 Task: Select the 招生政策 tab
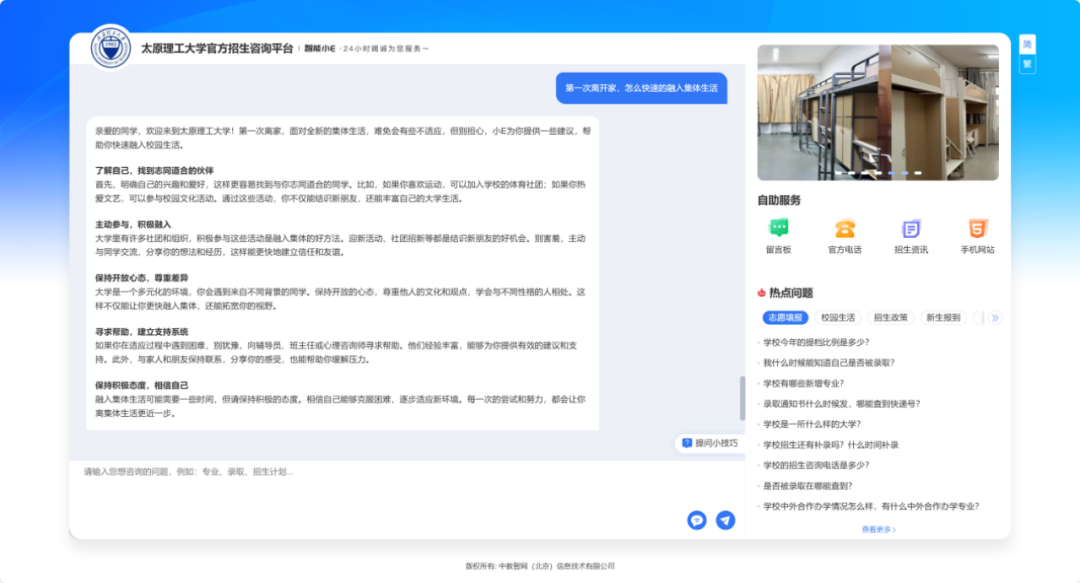point(890,318)
